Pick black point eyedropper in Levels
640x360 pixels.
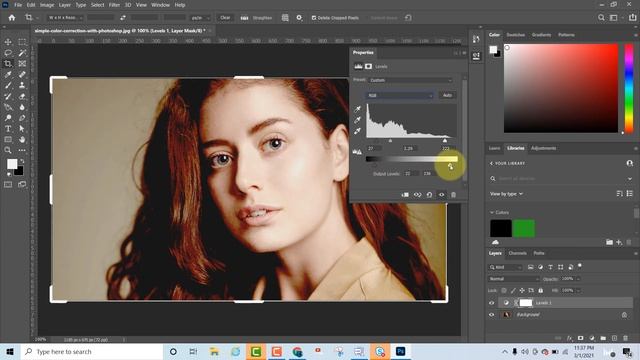tap(358, 109)
